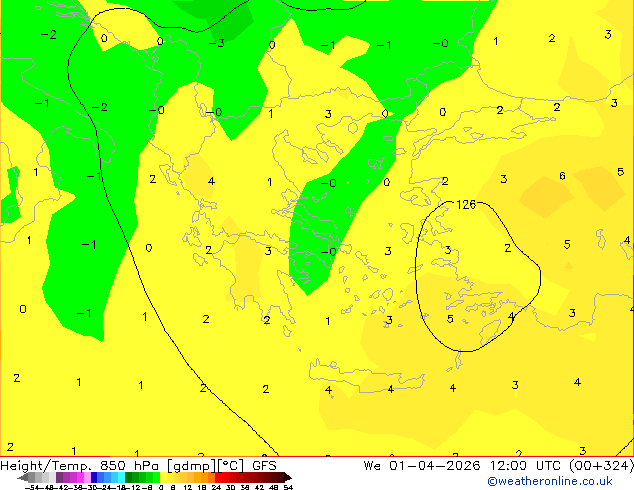Click the '(00+324)' forecast hour text
The image size is (634, 490).
[601, 466]
